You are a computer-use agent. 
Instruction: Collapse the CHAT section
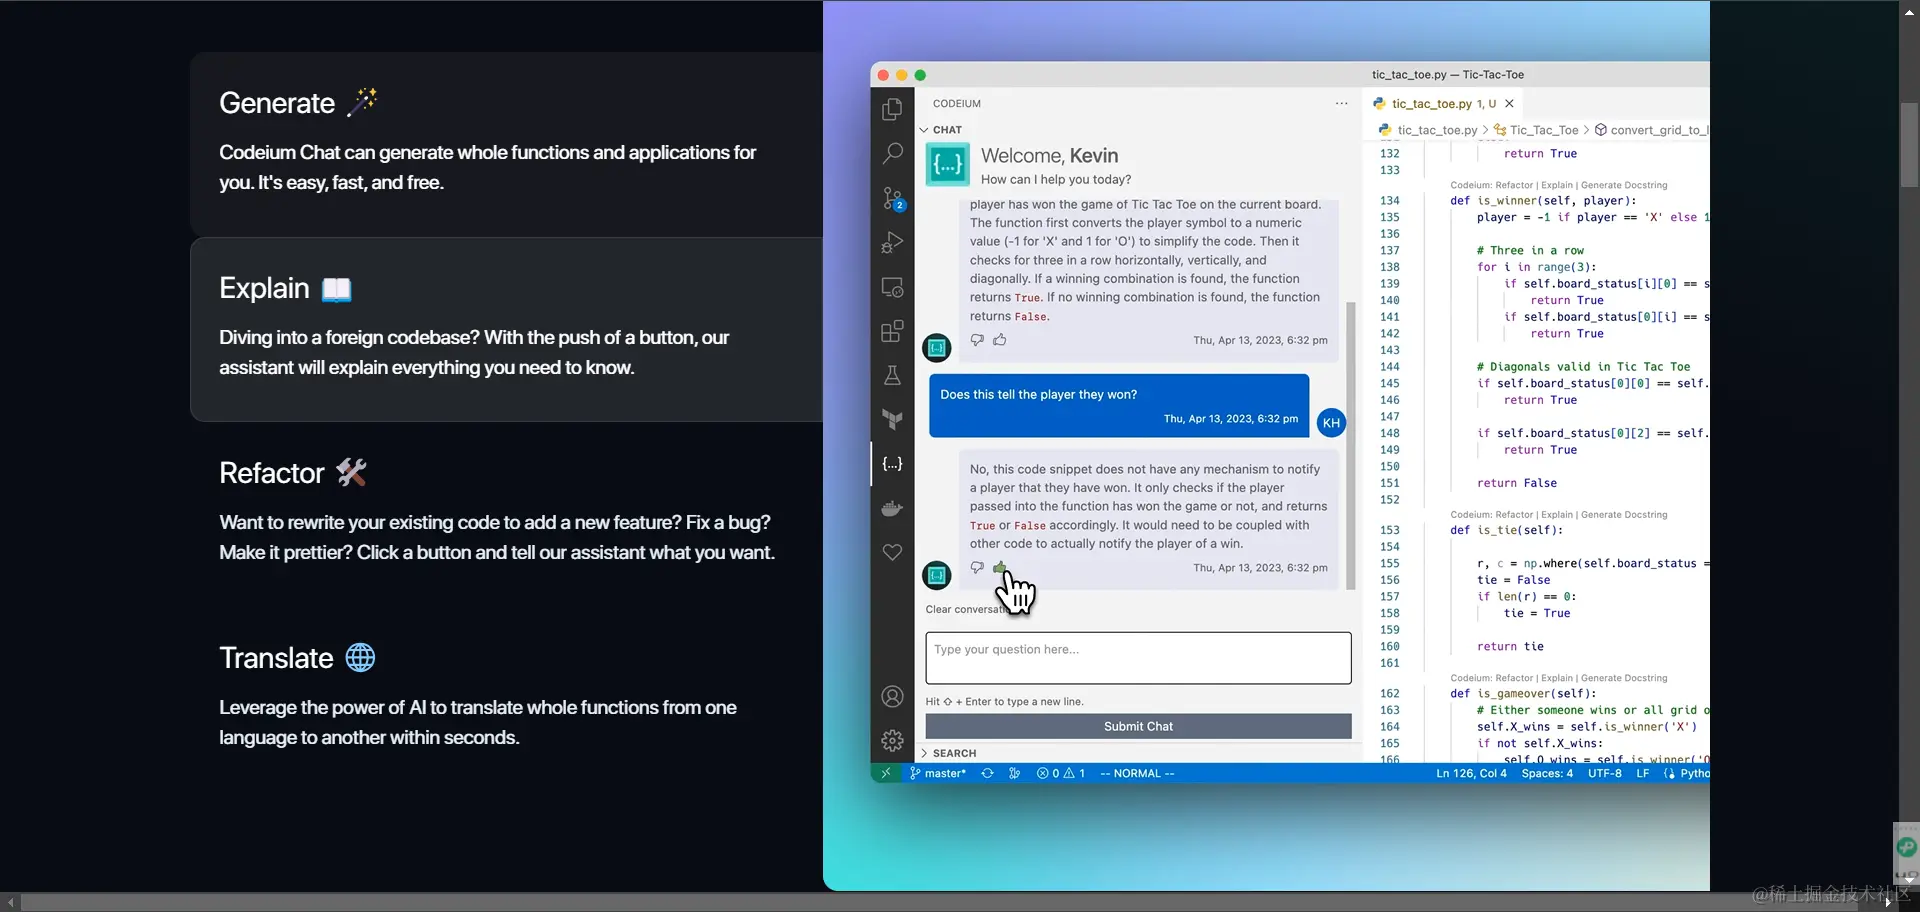coord(940,130)
